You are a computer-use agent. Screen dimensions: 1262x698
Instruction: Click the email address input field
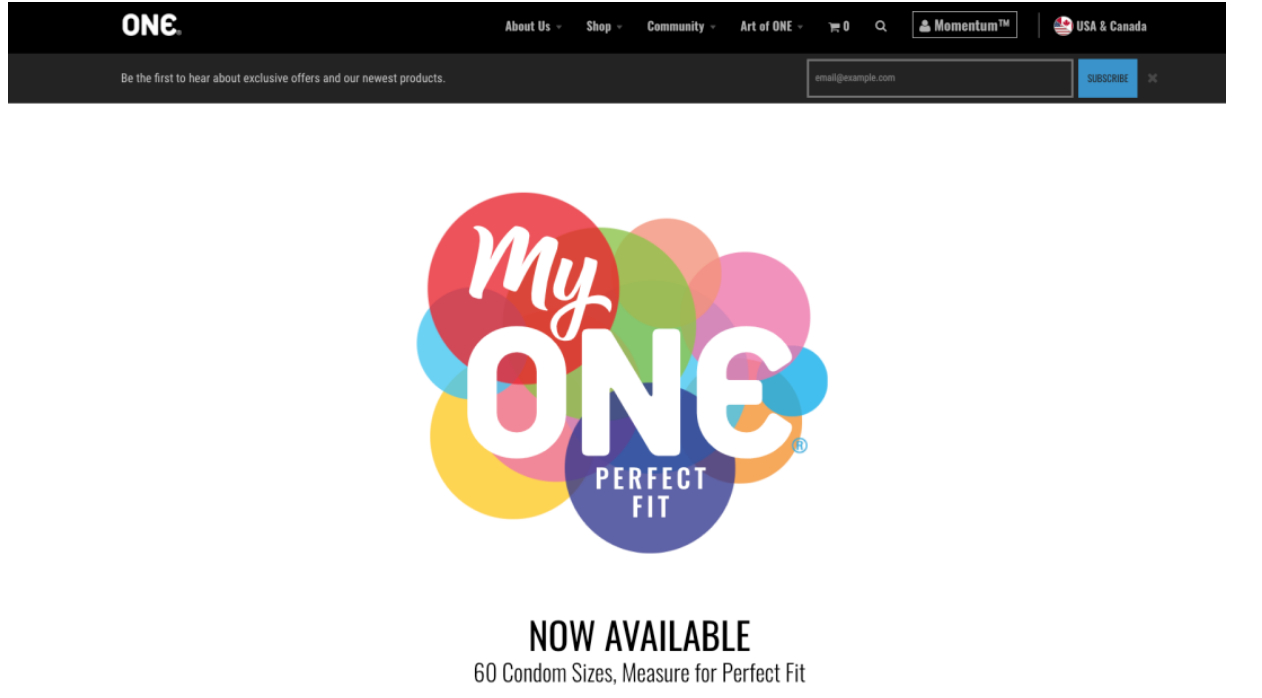point(940,78)
